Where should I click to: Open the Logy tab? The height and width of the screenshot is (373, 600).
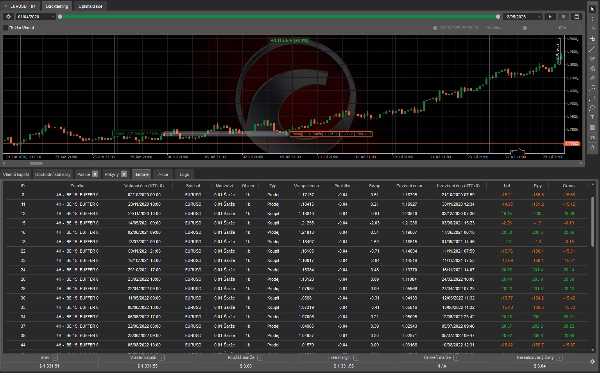[184, 174]
